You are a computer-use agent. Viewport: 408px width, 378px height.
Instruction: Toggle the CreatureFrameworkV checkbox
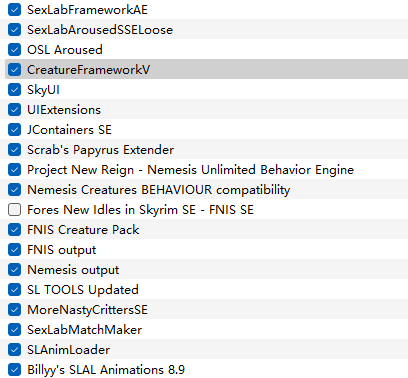[x=14, y=70]
